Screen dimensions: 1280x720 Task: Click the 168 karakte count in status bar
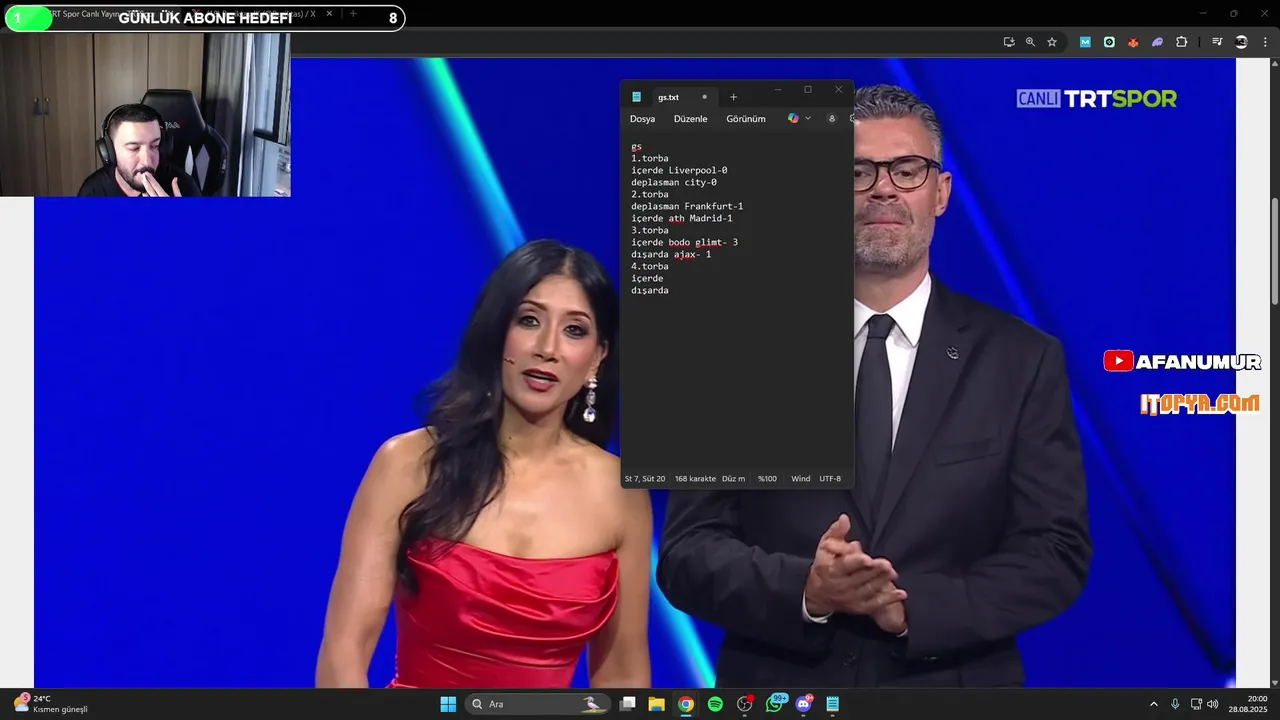(695, 479)
